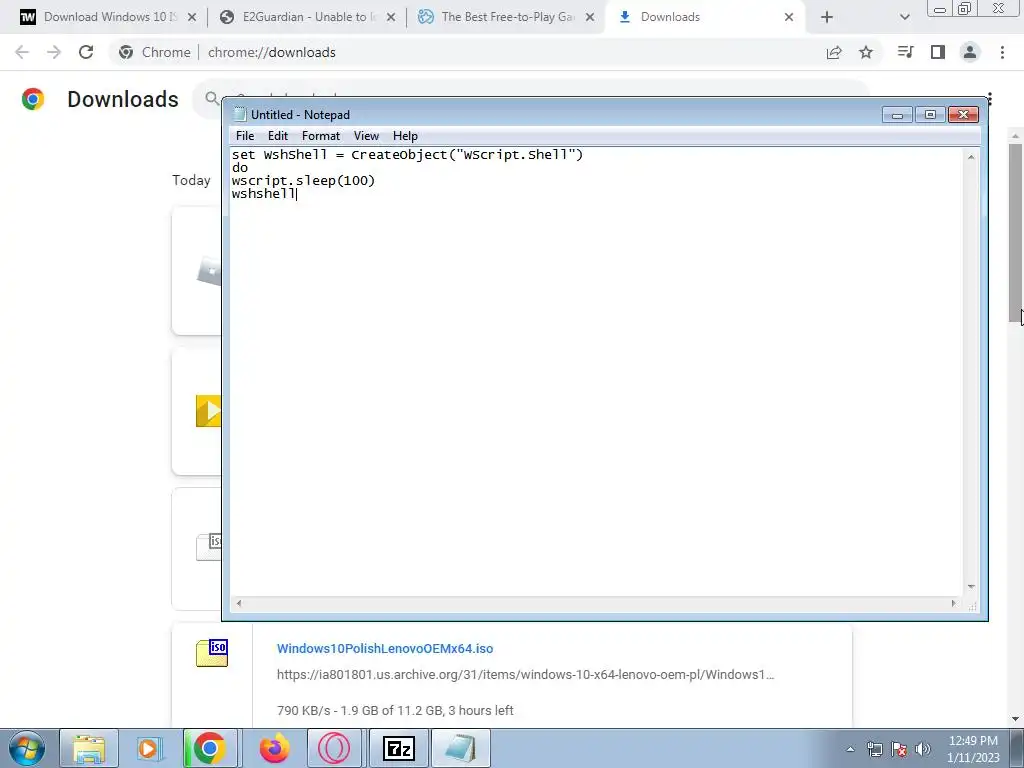Maximize the Notepad window
Image resolution: width=1024 pixels, height=768 pixels.
pos(930,115)
